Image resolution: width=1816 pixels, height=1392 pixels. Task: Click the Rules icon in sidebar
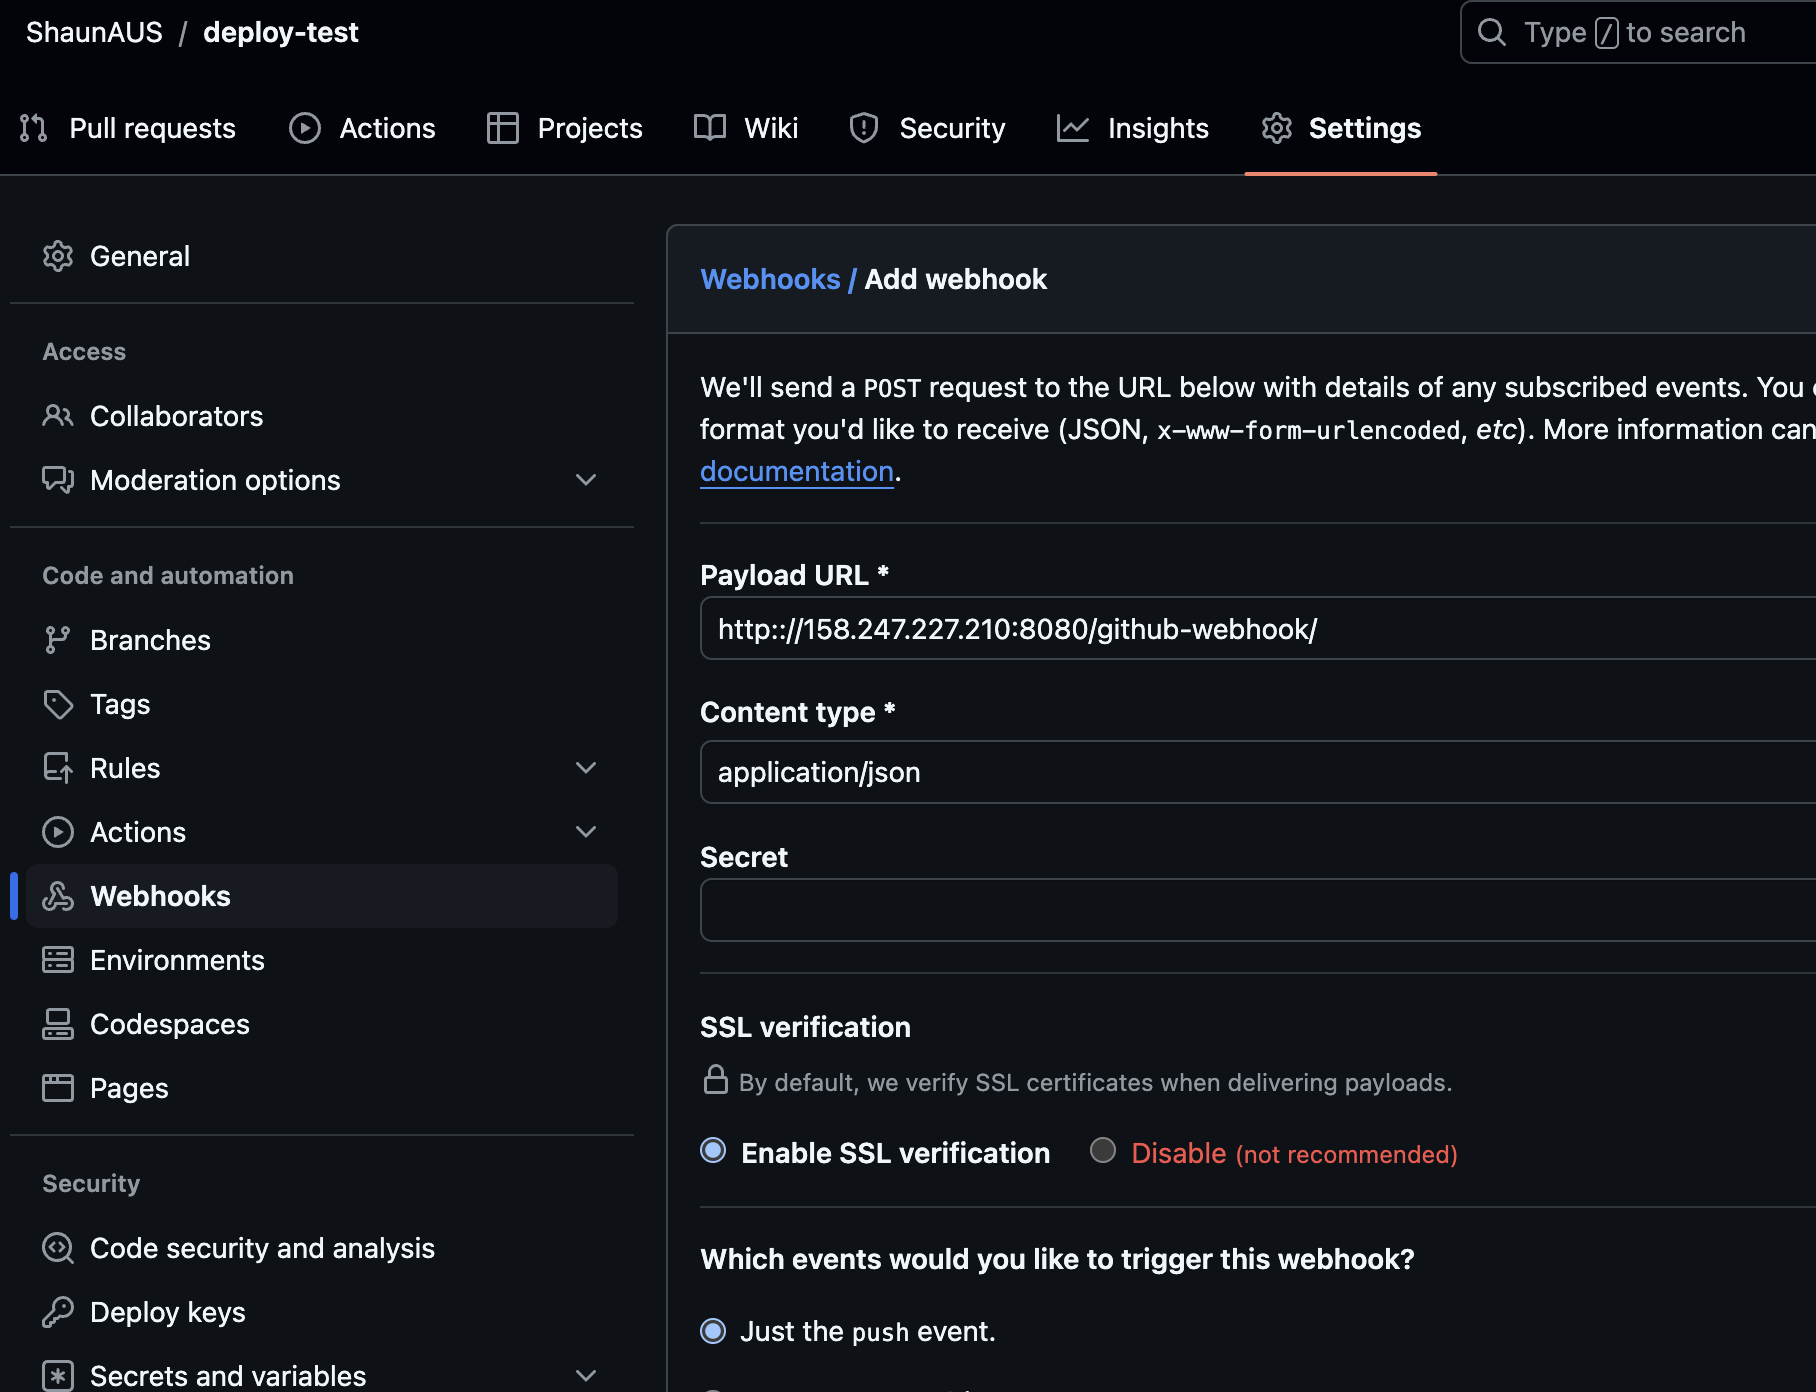(x=58, y=768)
